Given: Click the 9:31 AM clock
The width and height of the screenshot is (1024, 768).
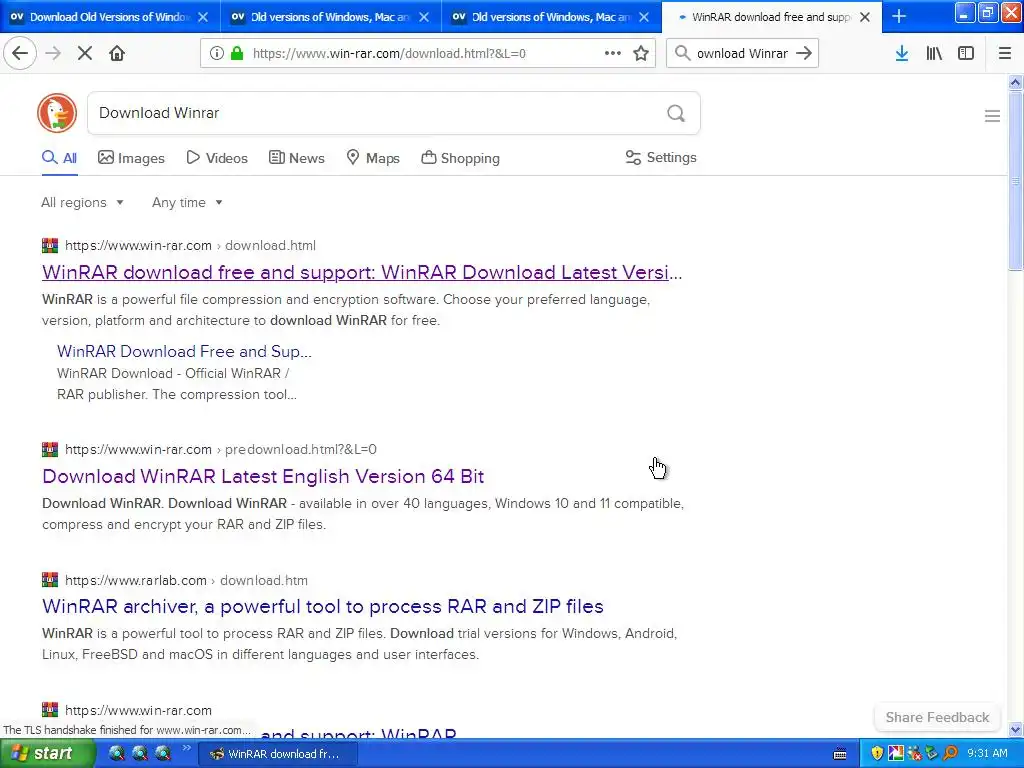Looking at the screenshot, I should coord(987,754).
